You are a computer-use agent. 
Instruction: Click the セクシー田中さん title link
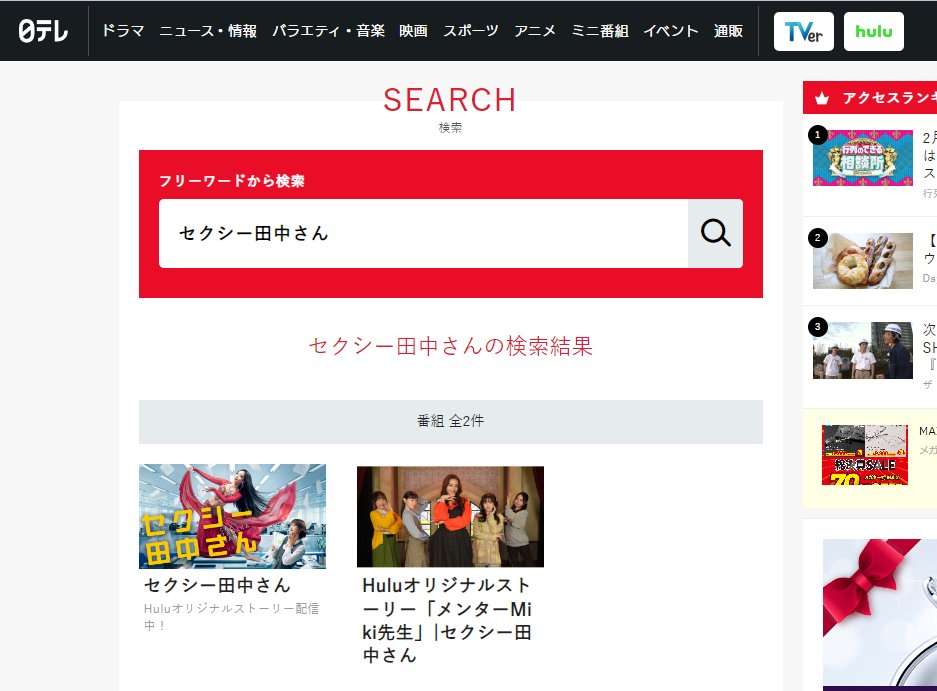[217, 585]
